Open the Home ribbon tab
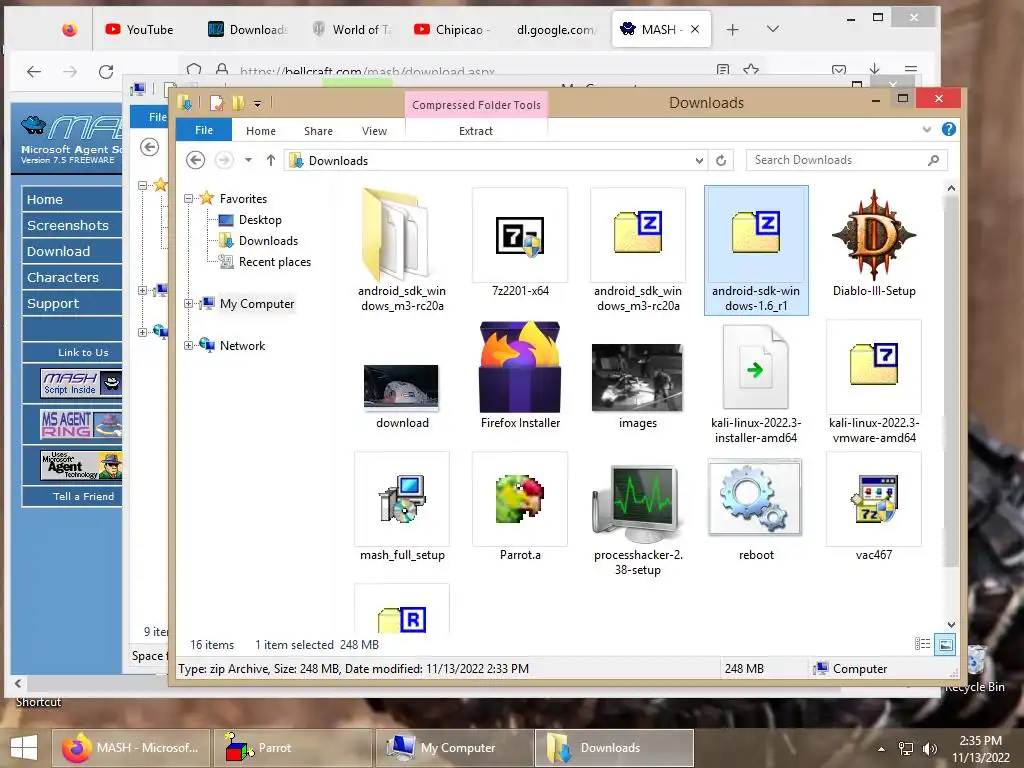The image size is (1024, 768). [261, 131]
